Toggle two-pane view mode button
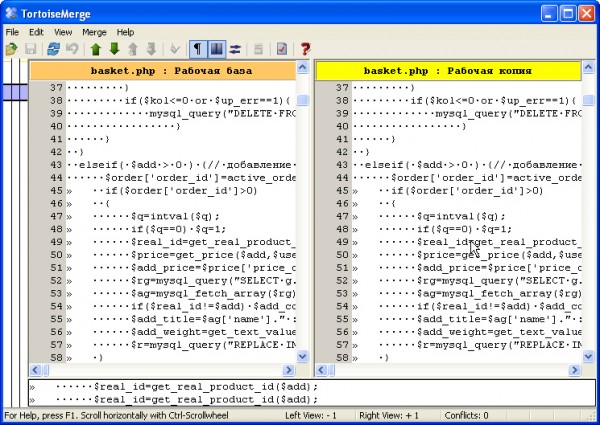Image resolution: width=600 pixels, height=425 pixels. click(218, 48)
